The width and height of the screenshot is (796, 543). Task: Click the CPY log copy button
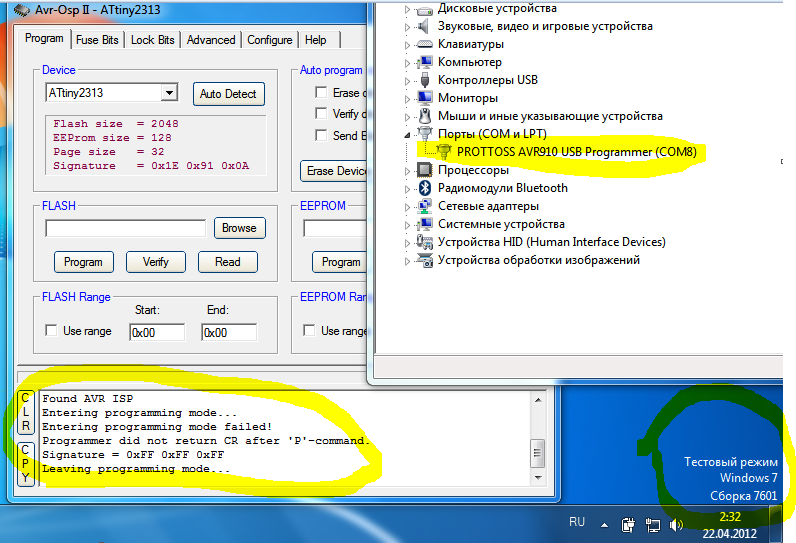[26, 462]
